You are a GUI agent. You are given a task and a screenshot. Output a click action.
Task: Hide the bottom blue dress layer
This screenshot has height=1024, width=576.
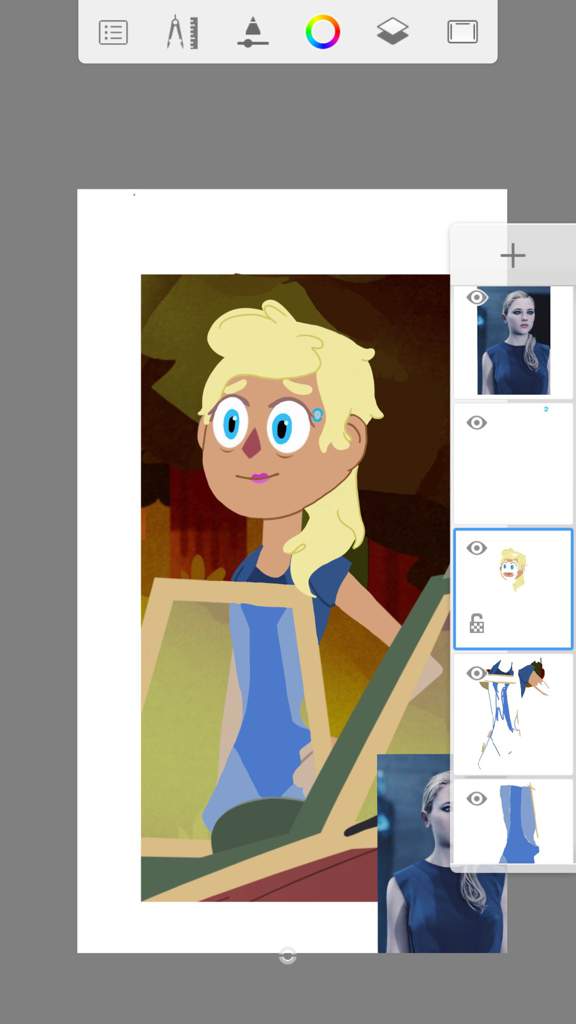[x=477, y=799]
